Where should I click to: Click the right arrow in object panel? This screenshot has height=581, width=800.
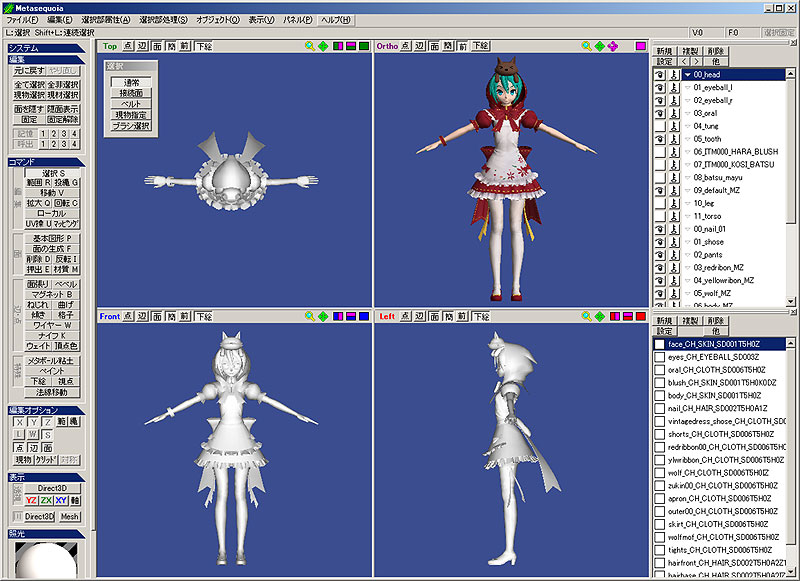[696, 61]
